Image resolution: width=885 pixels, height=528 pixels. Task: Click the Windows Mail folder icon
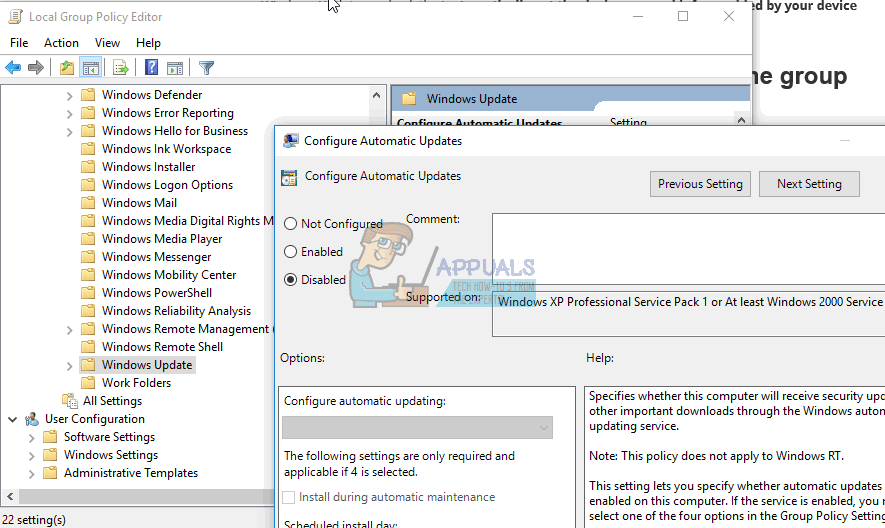coord(88,203)
